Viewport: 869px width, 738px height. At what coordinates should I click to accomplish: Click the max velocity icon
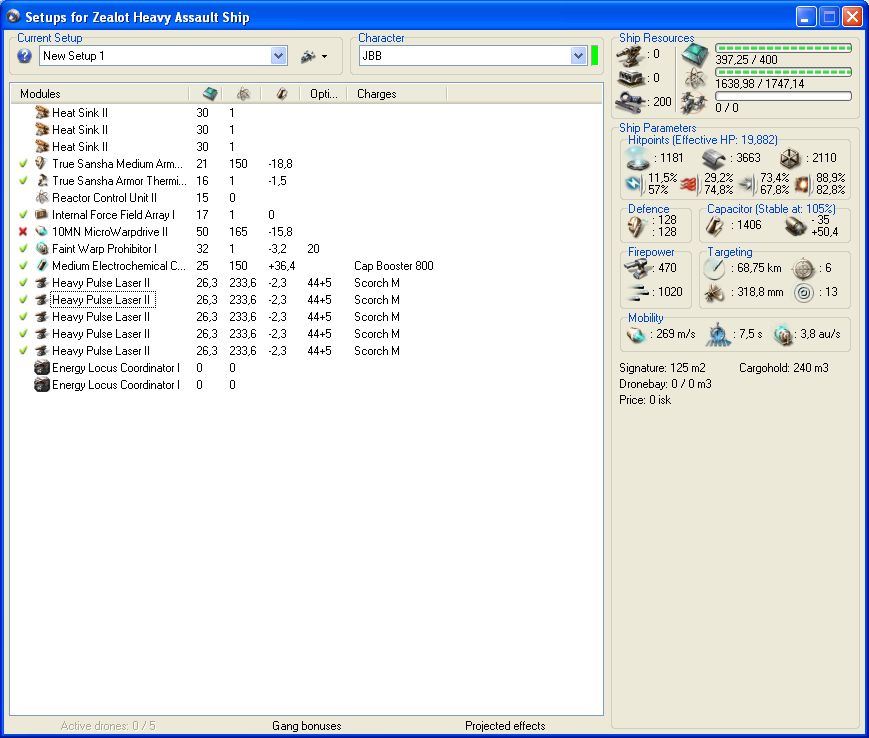click(x=636, y=334)
